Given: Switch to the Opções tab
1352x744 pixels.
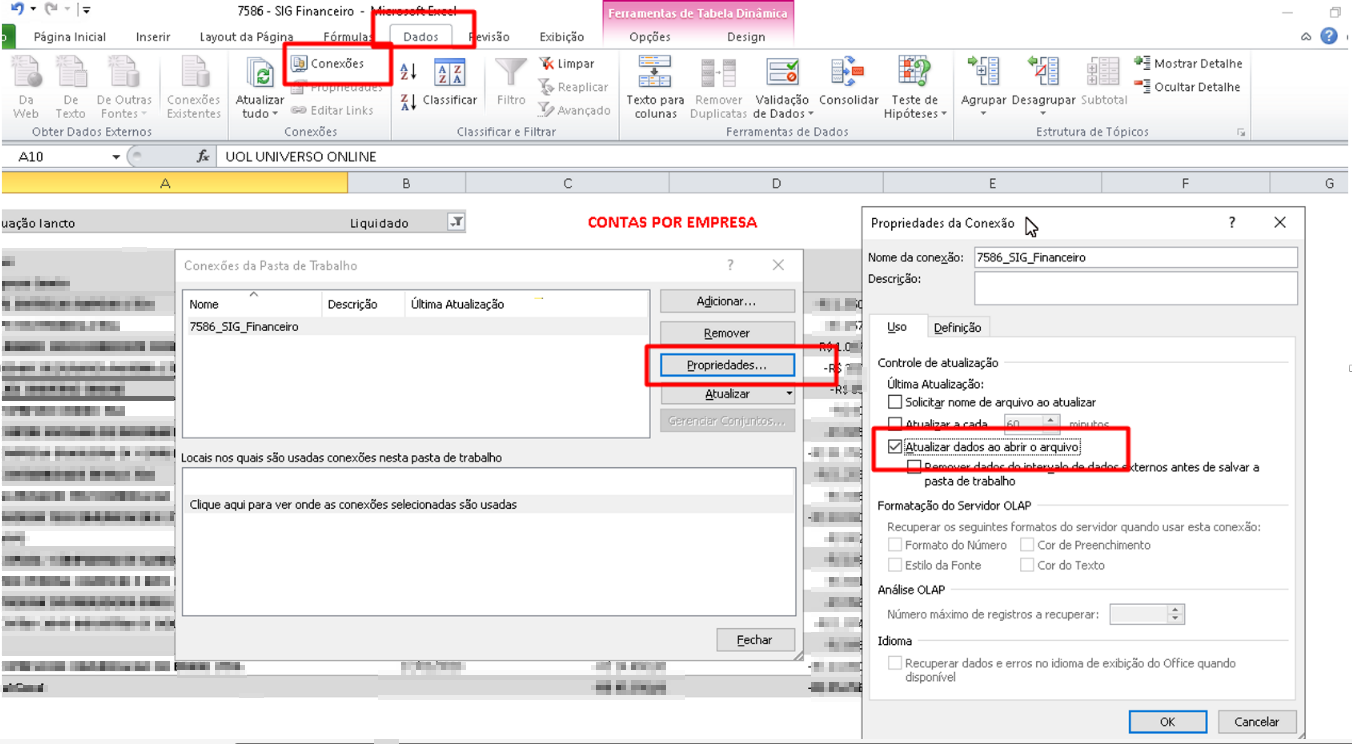Looking at the screenshot, I should pos(650,37).
